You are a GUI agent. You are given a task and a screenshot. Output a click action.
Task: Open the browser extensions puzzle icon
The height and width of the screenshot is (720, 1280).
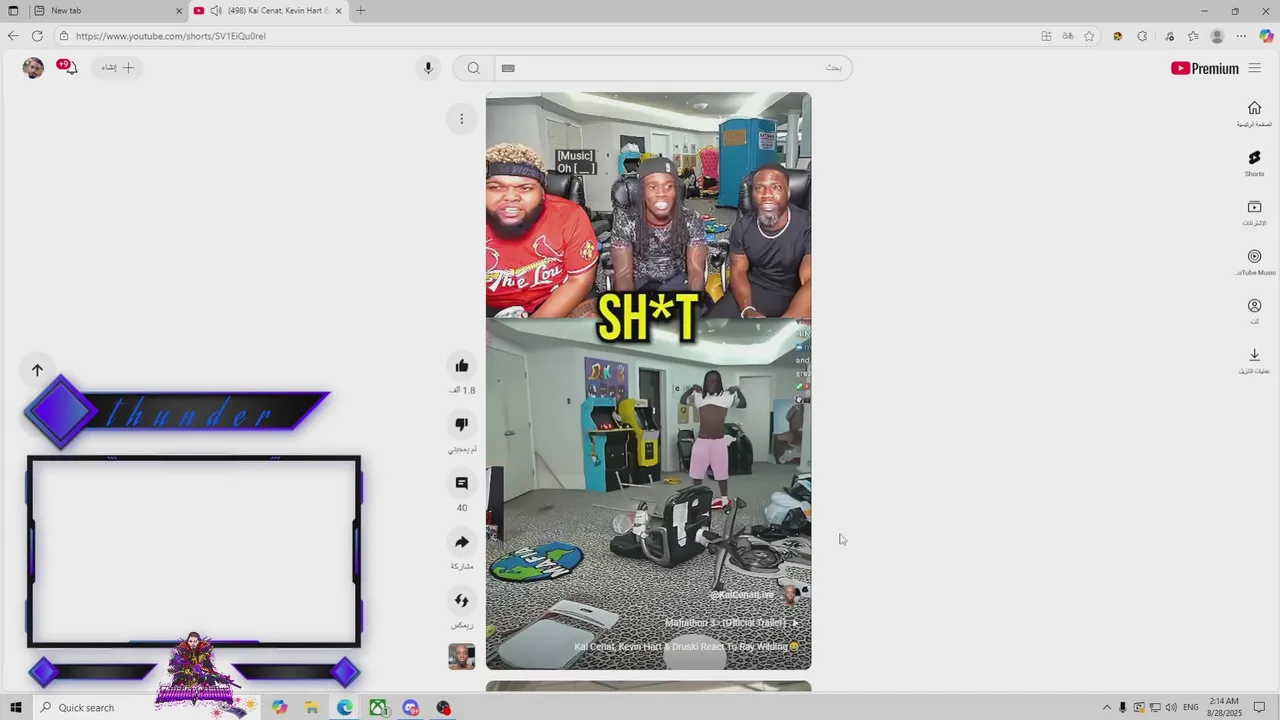(1142, 36)
